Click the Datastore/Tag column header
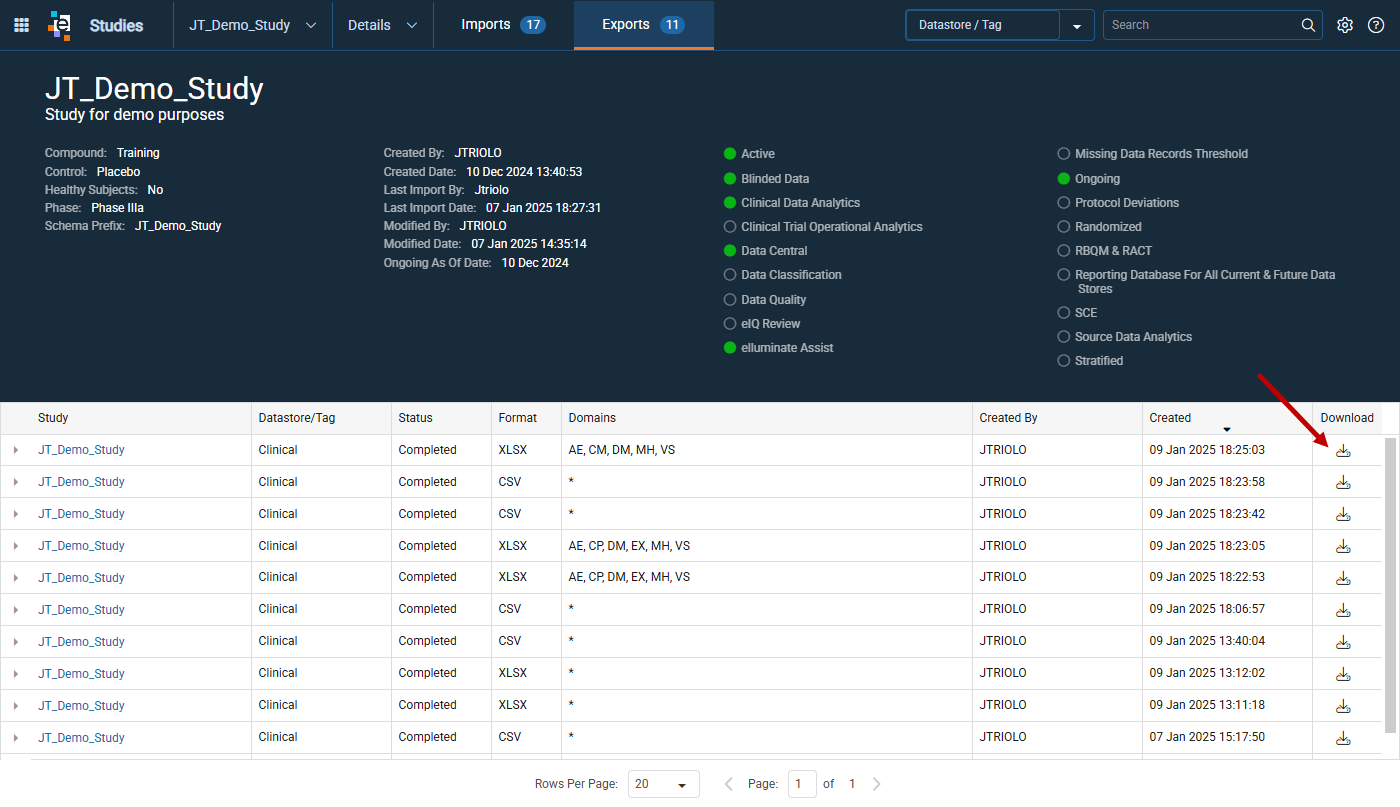The height and width of the screenshot is (807, 1400). point(297,418)
